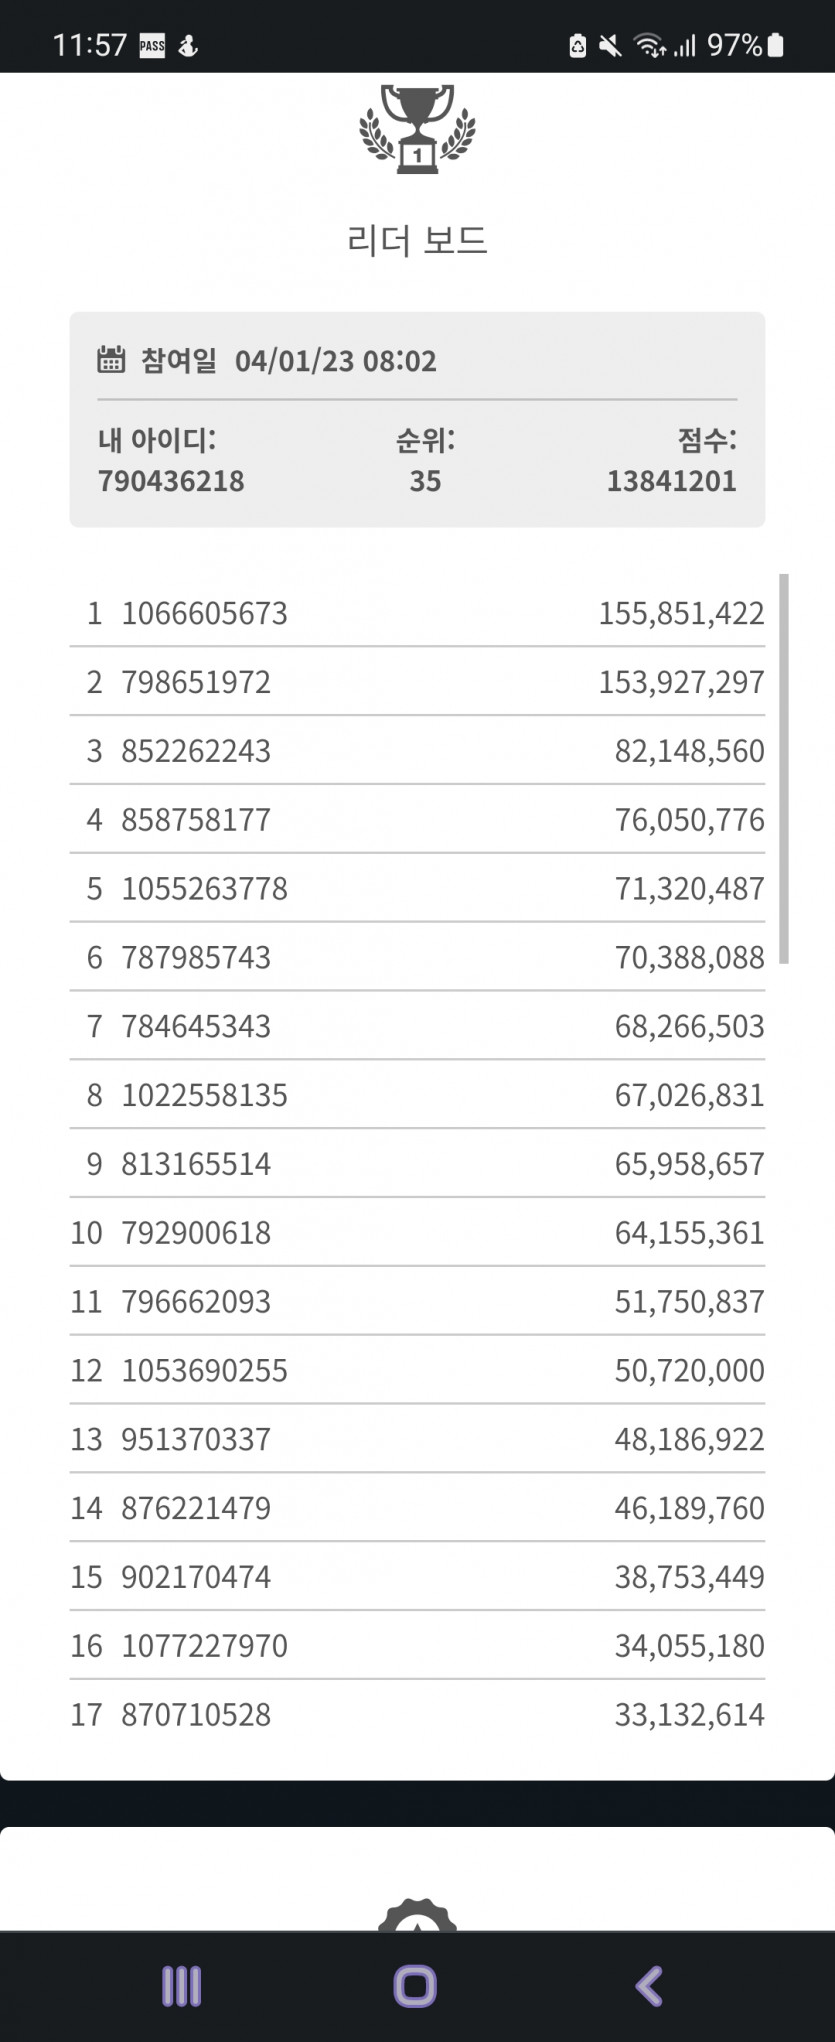
Task: Tap the PASS notification icon in status bar
Action: click(x=152, y=46)
